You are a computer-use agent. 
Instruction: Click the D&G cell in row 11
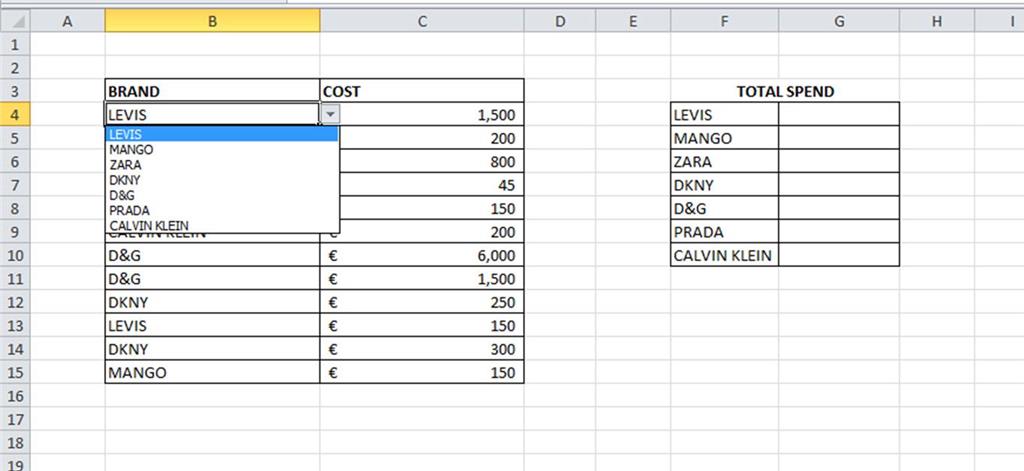(x=212, y=278)
